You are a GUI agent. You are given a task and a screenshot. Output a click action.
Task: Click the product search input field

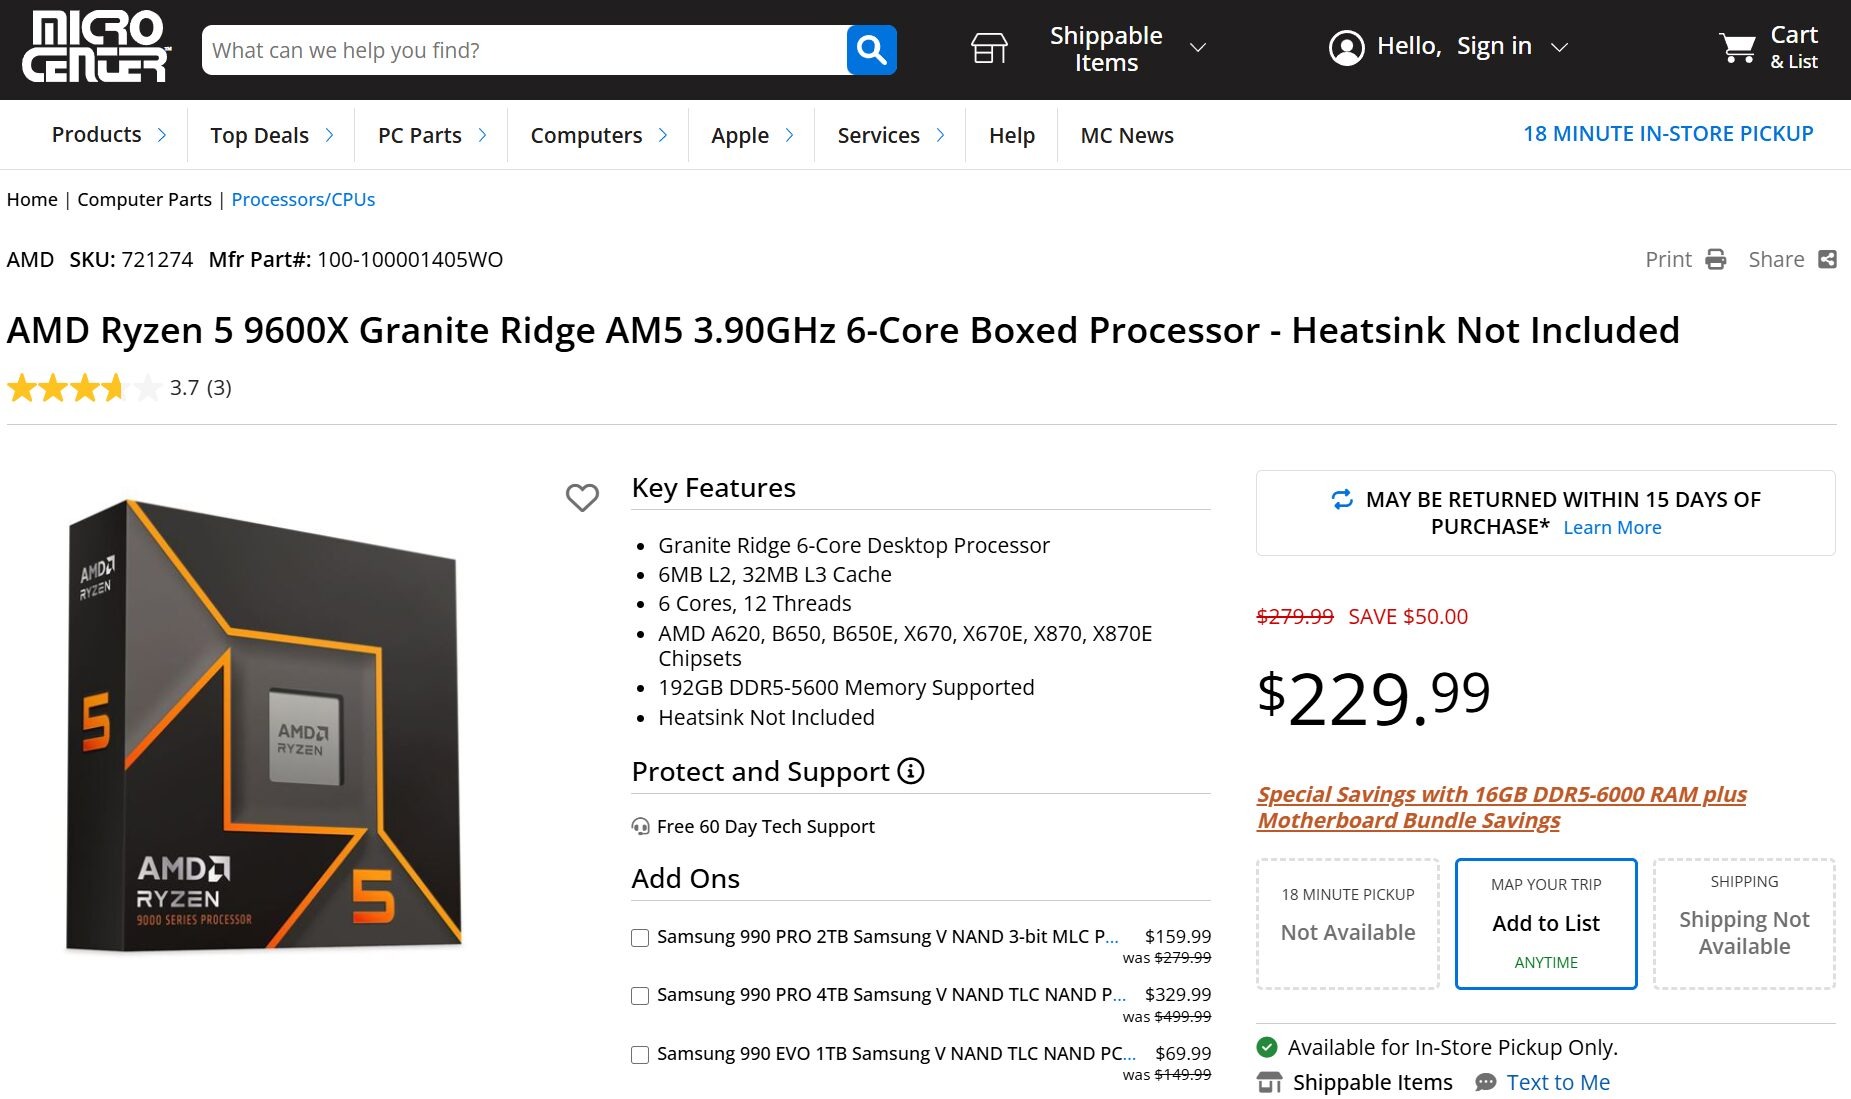coord(524,50)
